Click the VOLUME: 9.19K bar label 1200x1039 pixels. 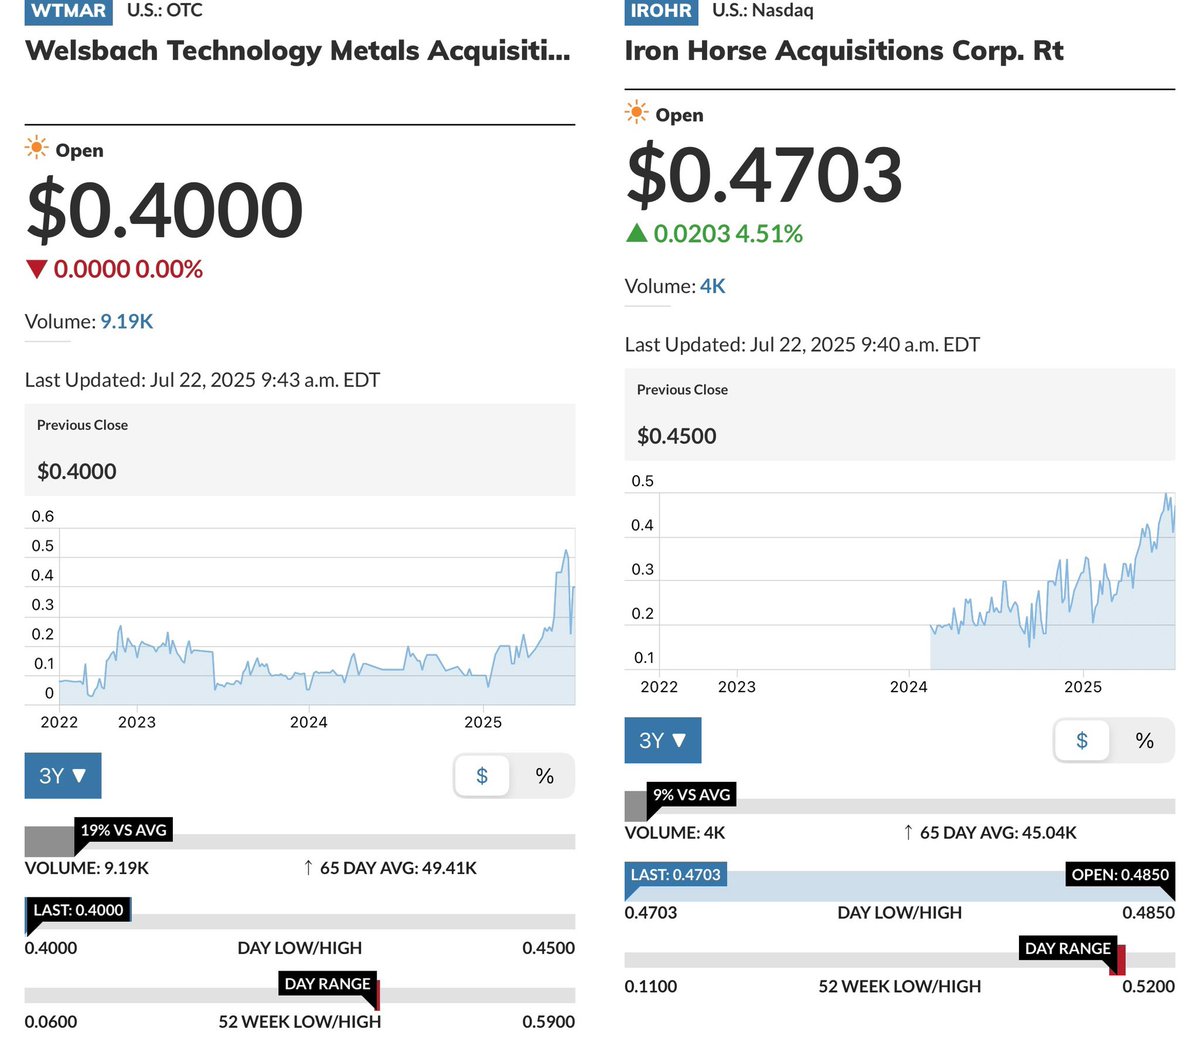coord(87,868)
